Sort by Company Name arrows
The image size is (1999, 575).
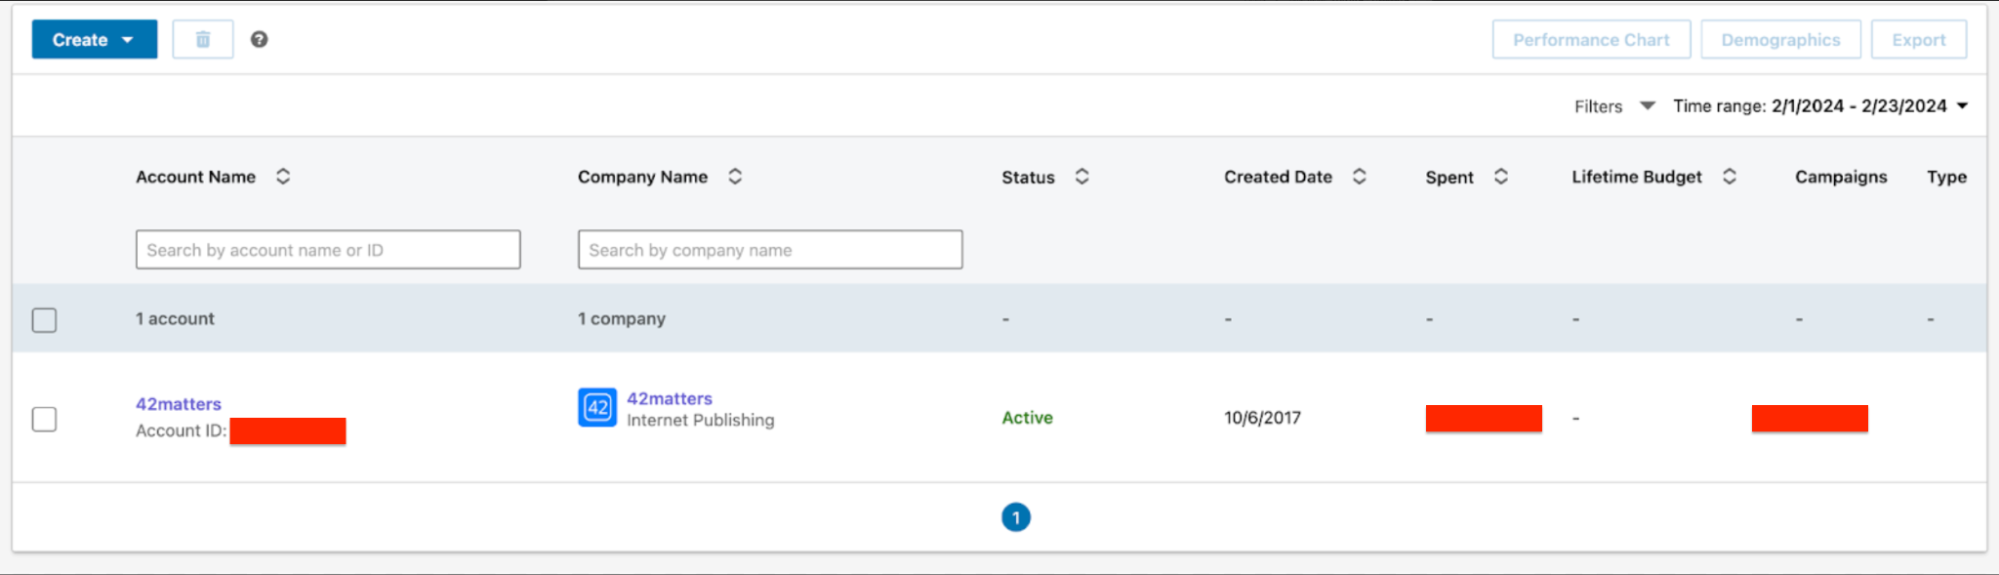[735, 177]
